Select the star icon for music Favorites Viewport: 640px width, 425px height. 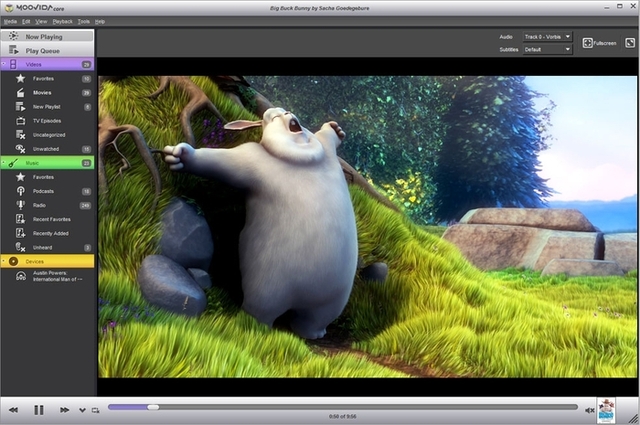(20, 177)
